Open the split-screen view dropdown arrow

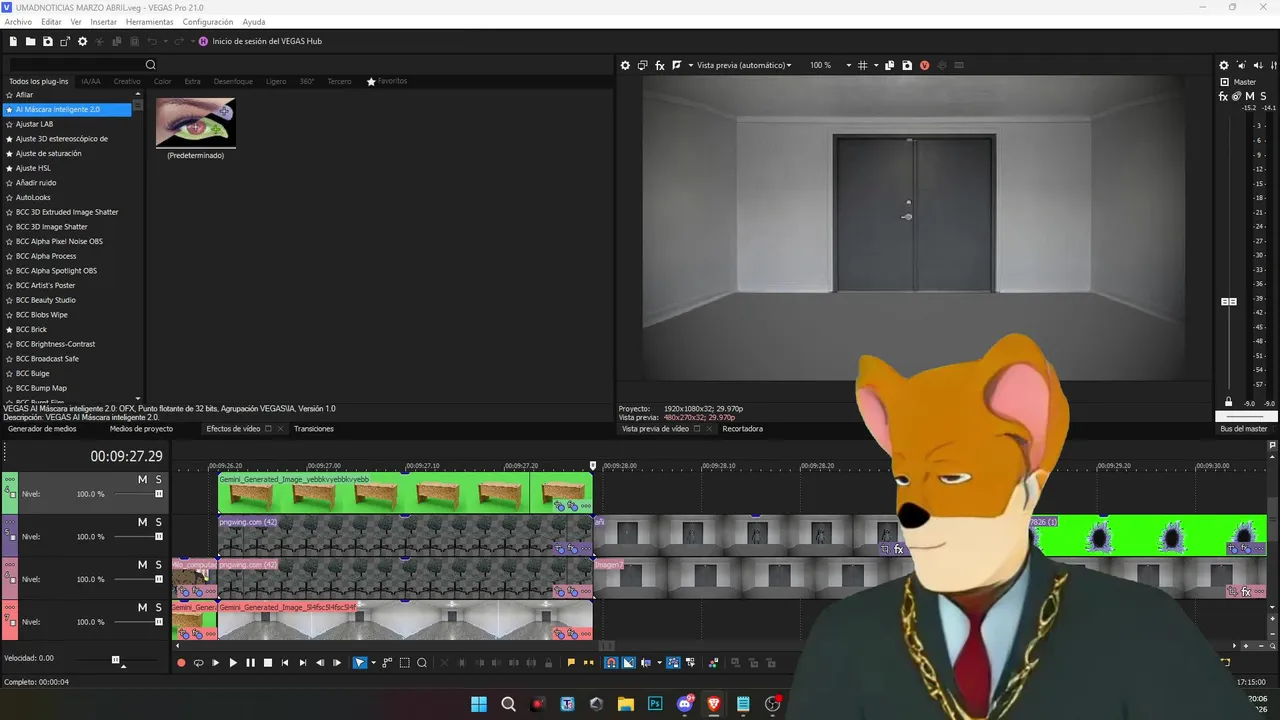[x=689, y=65]
